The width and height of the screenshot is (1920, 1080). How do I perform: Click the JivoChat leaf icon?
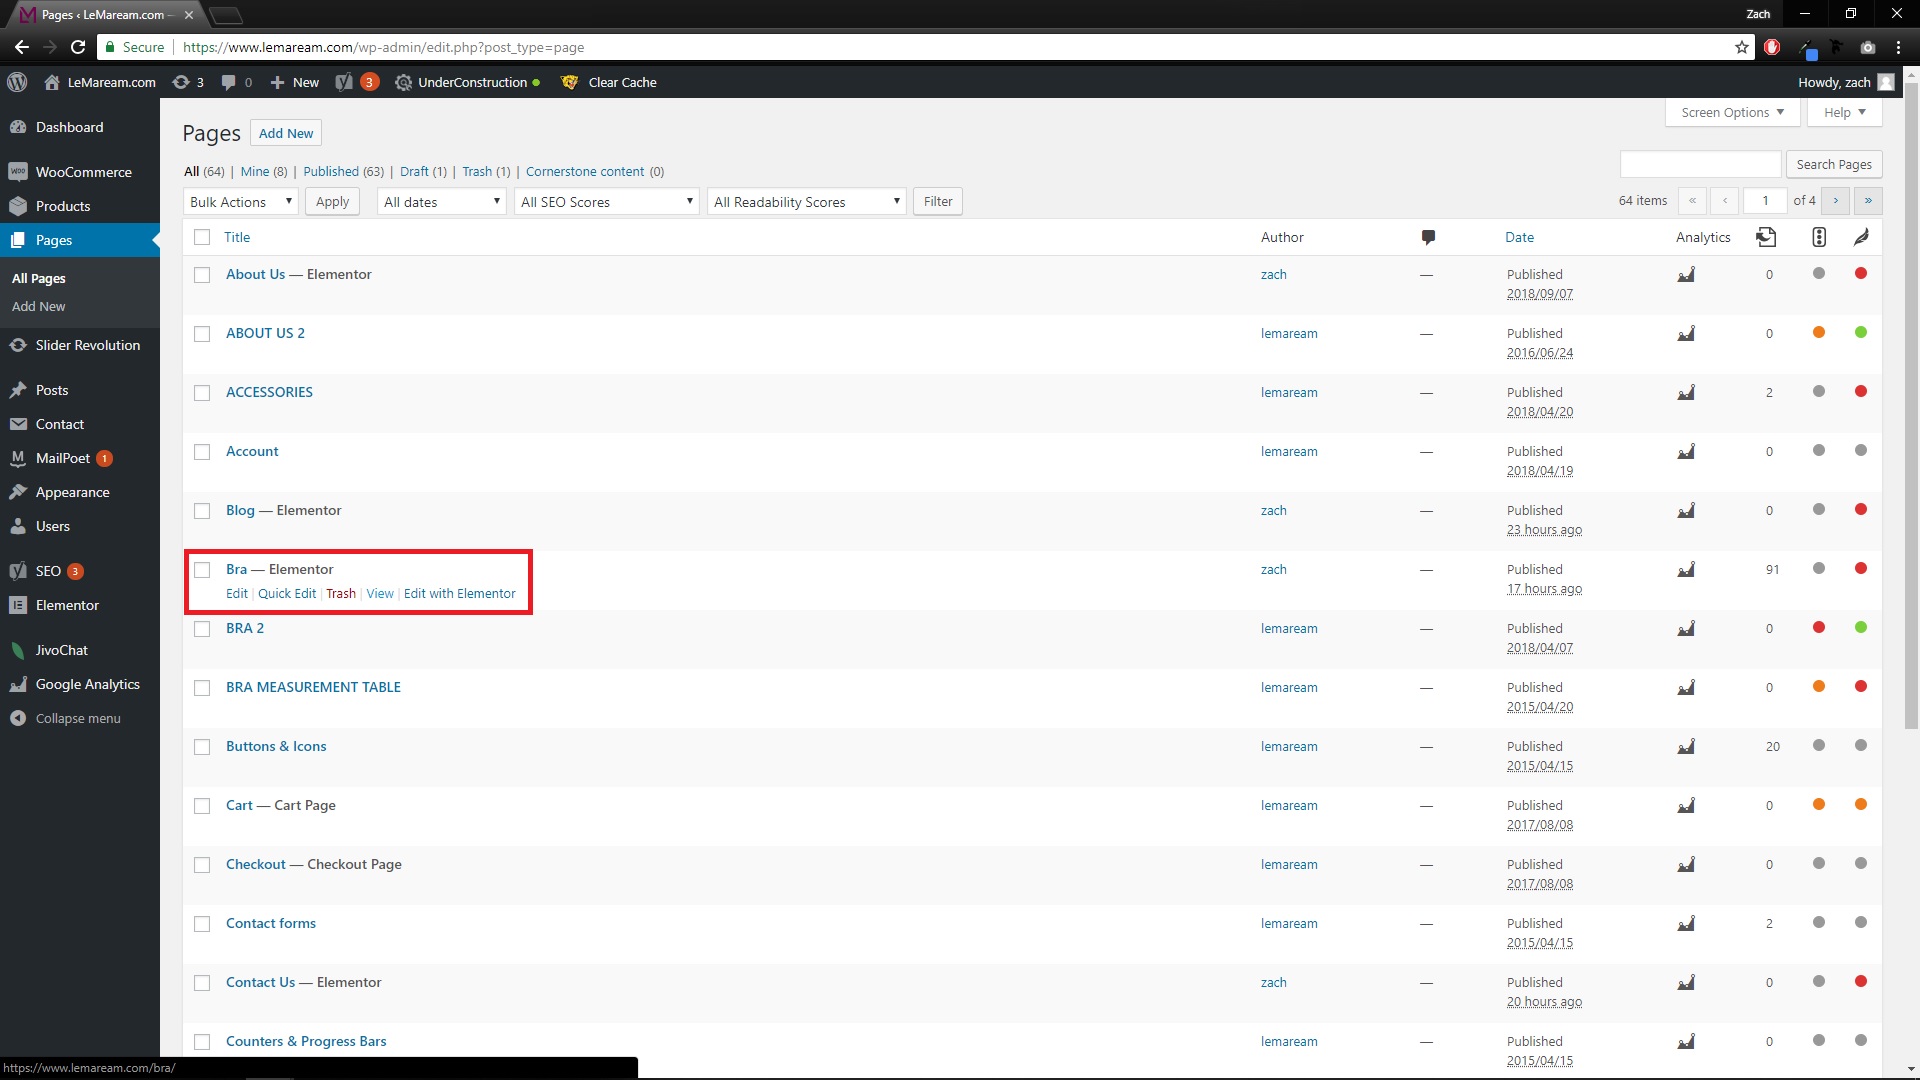(18, 650)
